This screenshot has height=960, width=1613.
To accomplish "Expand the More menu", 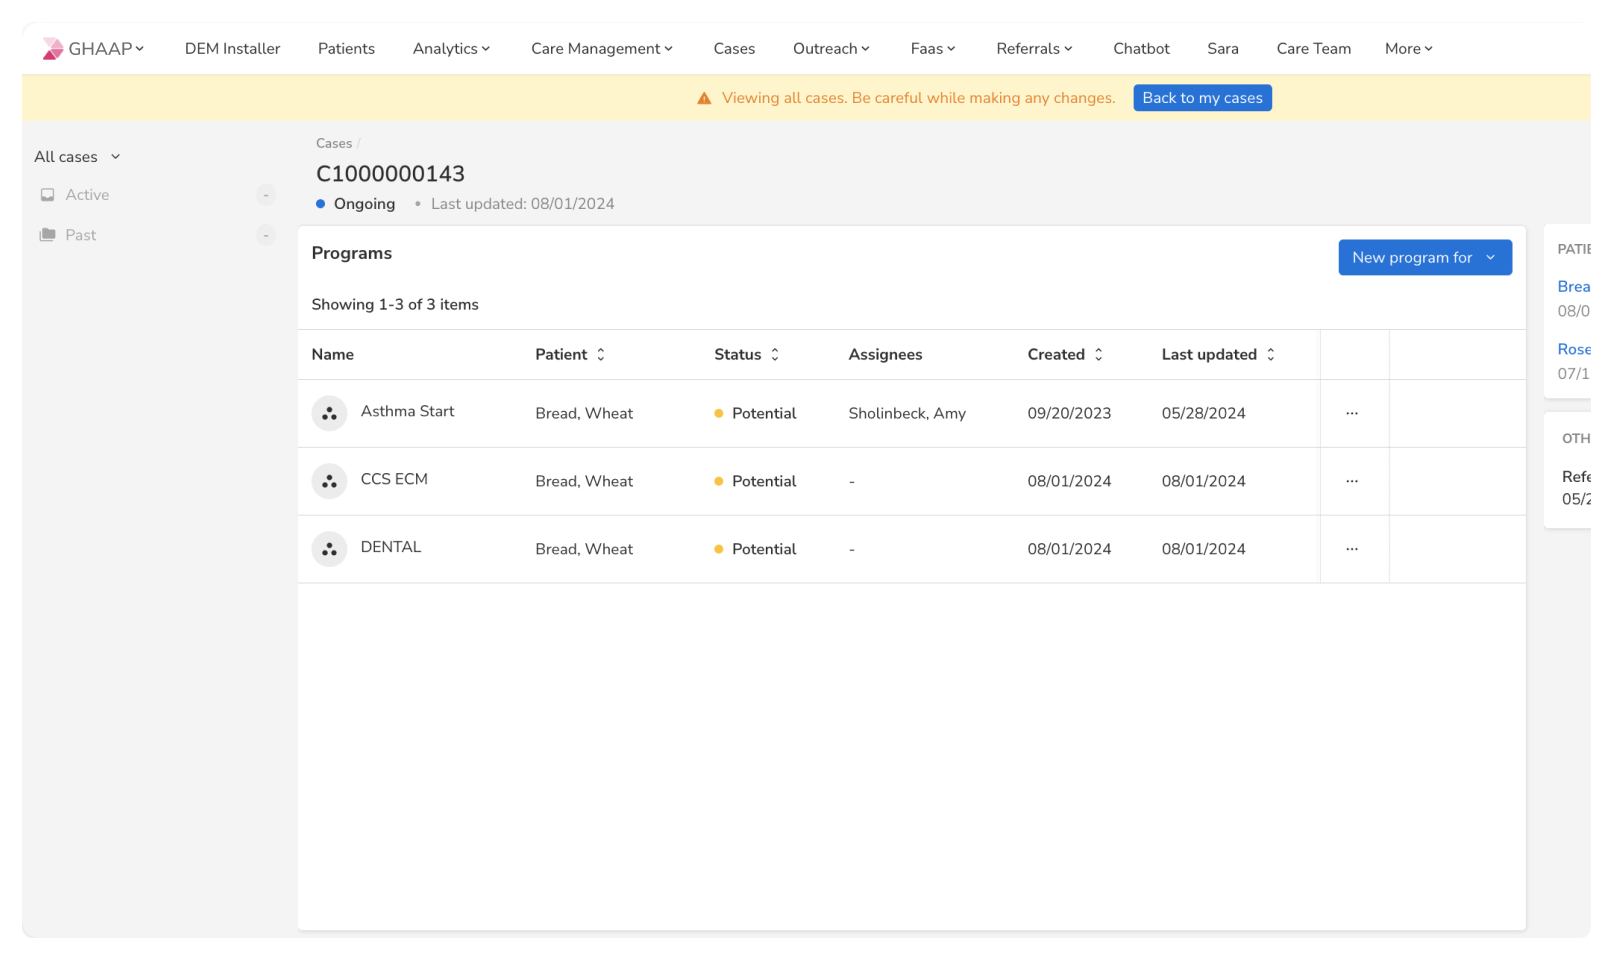I will pyautogui.click(x=1409, y=49).
